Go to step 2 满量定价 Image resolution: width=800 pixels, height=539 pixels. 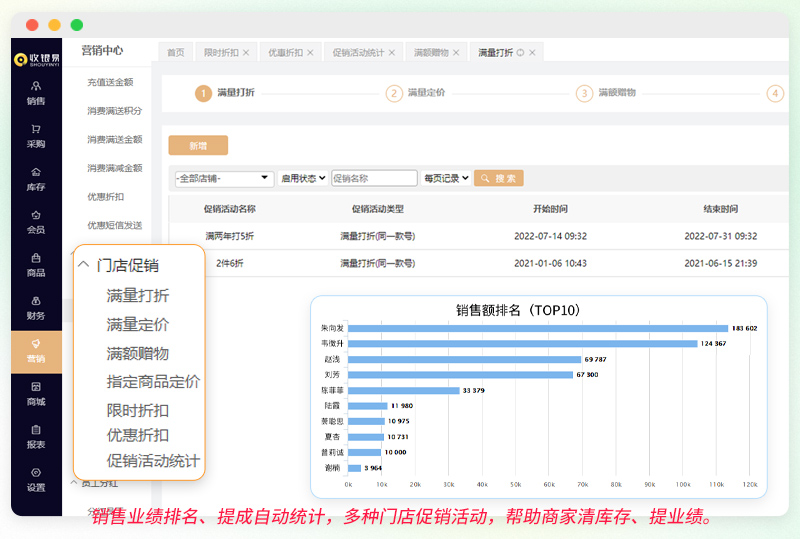[x=415, y=93]
